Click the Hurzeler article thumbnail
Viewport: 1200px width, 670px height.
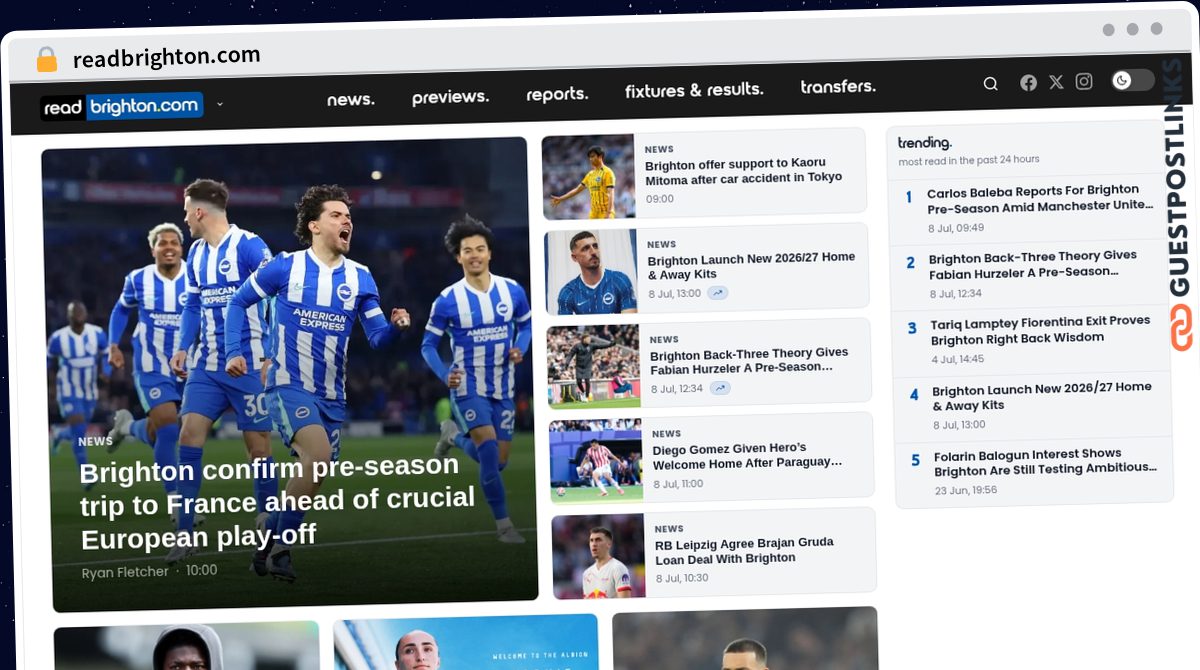pyautogui.click(x=594, y=367)
